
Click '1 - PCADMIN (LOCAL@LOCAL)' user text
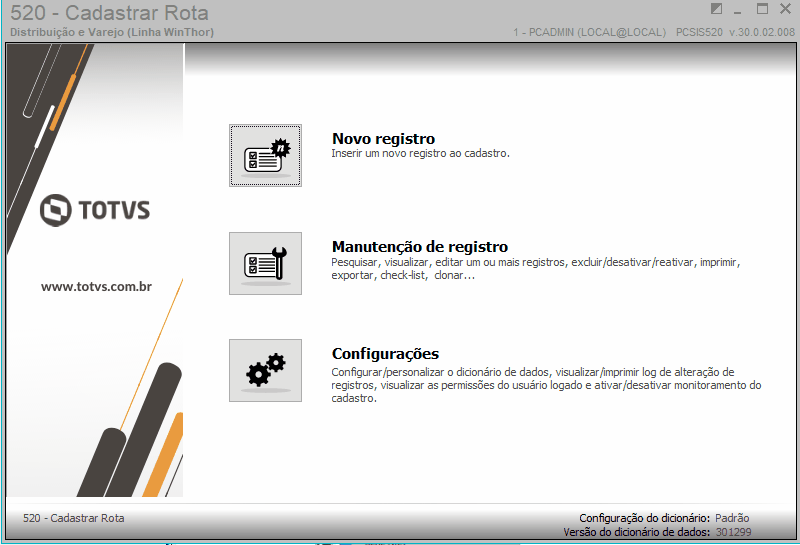point(589,32)
